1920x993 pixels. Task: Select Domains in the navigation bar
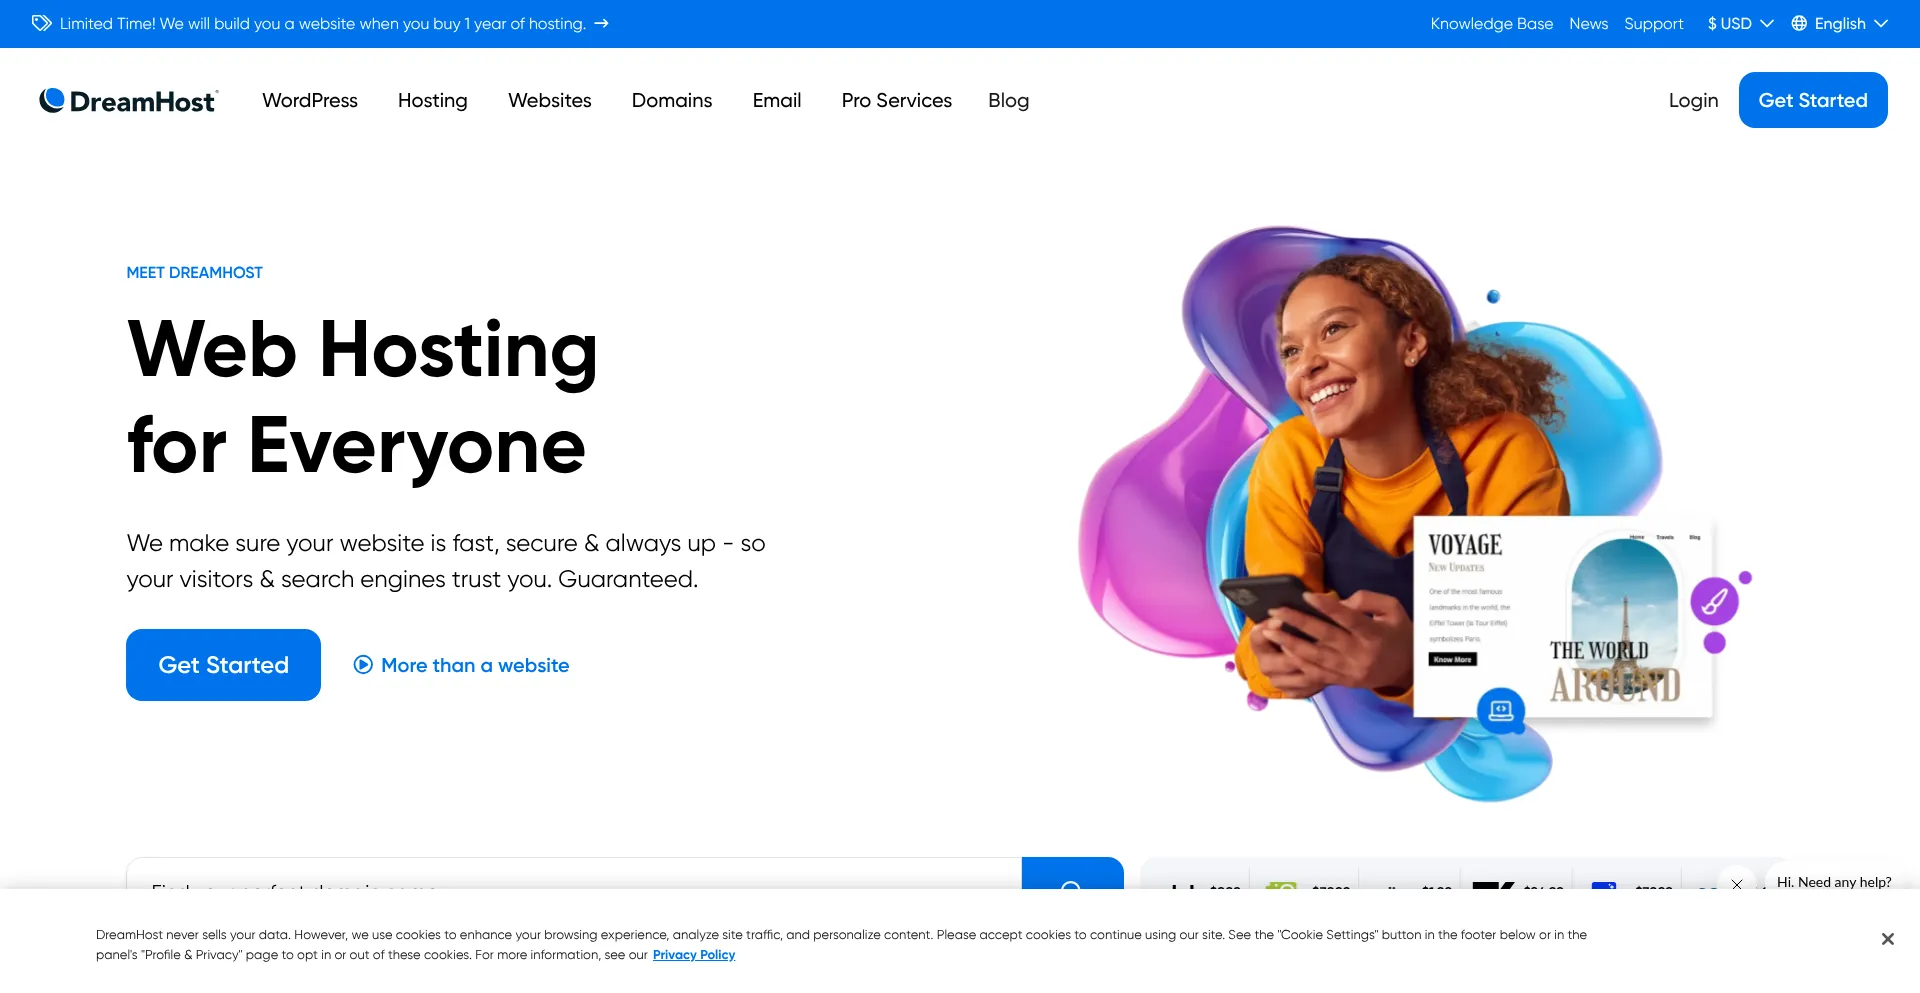672,100
